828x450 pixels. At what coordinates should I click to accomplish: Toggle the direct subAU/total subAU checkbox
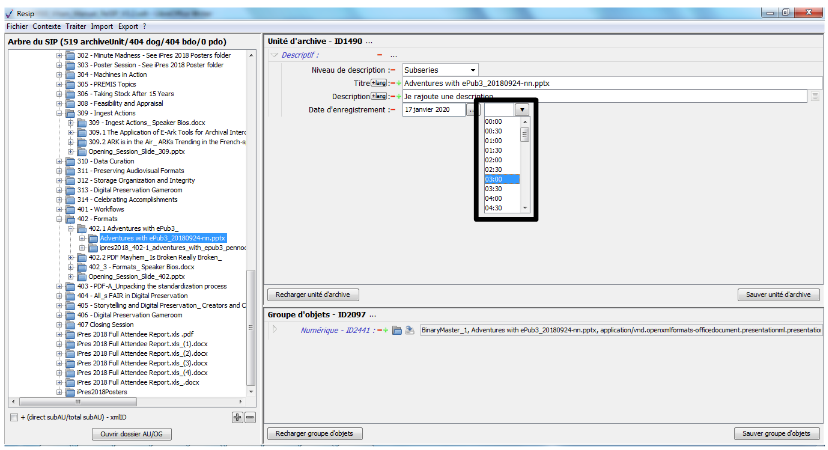point(13,416)
